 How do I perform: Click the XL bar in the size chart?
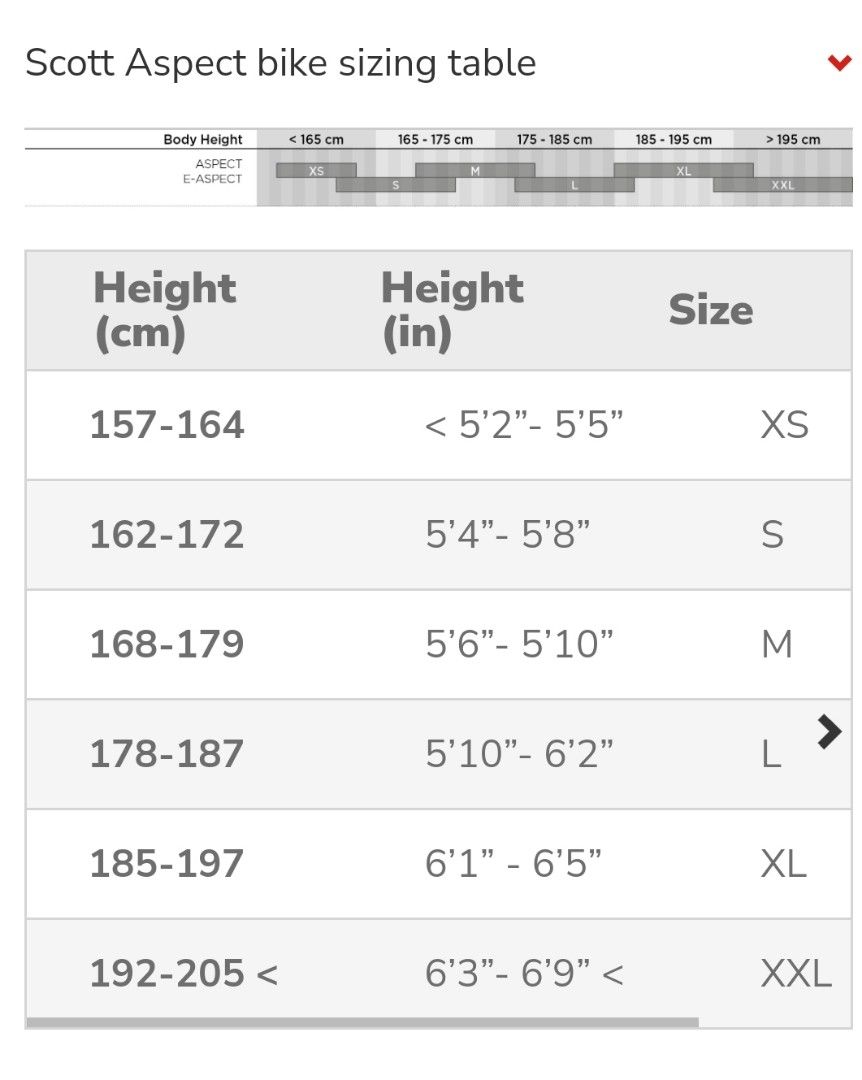[x=684, y=170]
